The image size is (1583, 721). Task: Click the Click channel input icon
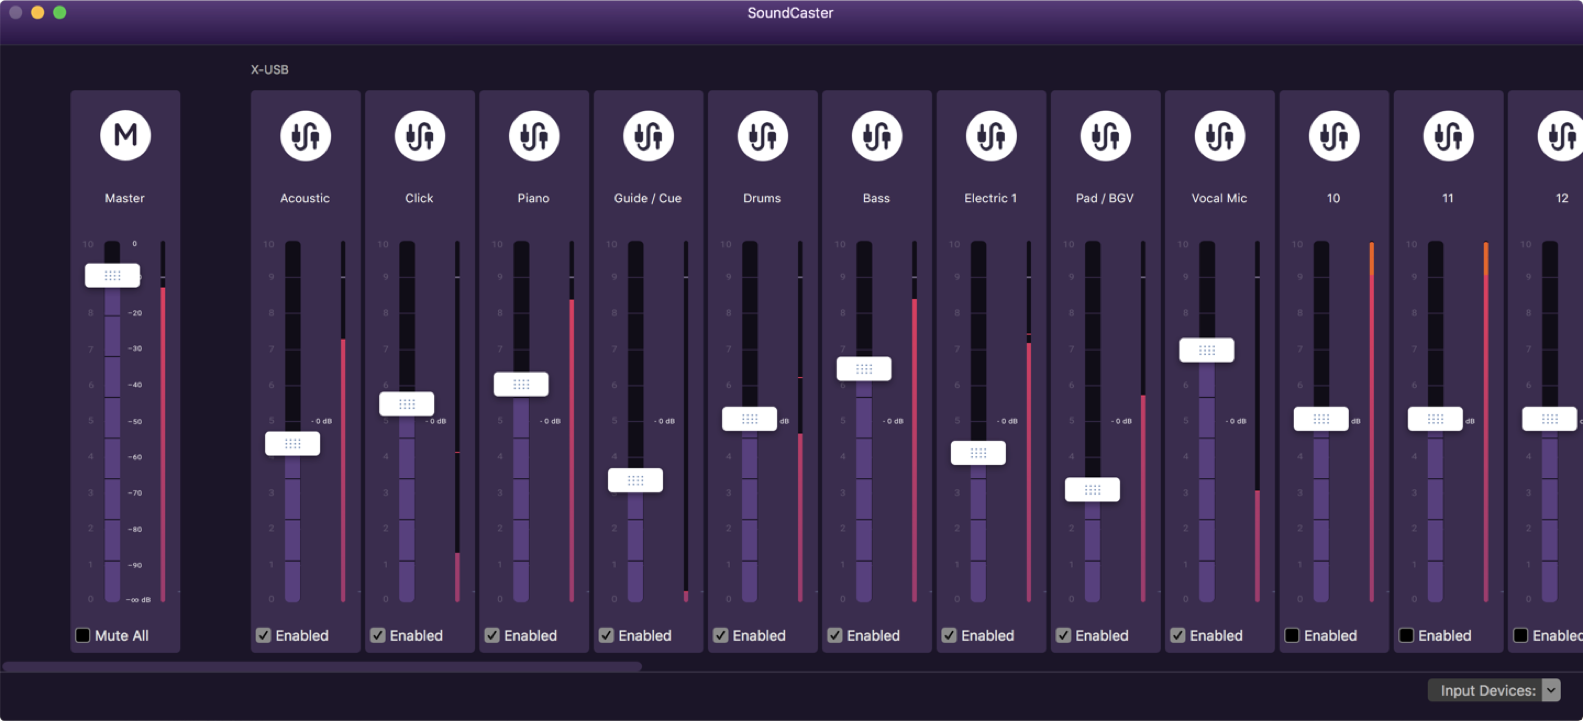[x=419, y=135]
